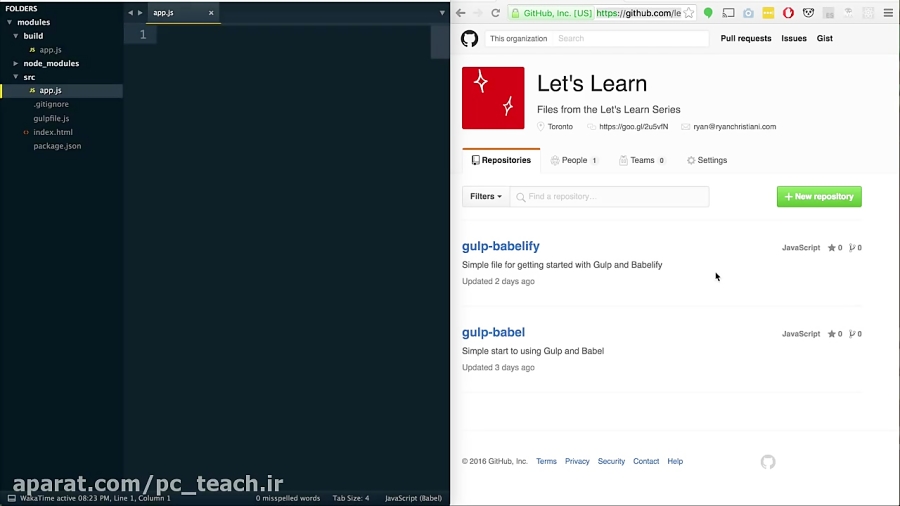The image size is (900, 506).
Task: Open the Contact footer link
Action: tap(646, 461)
